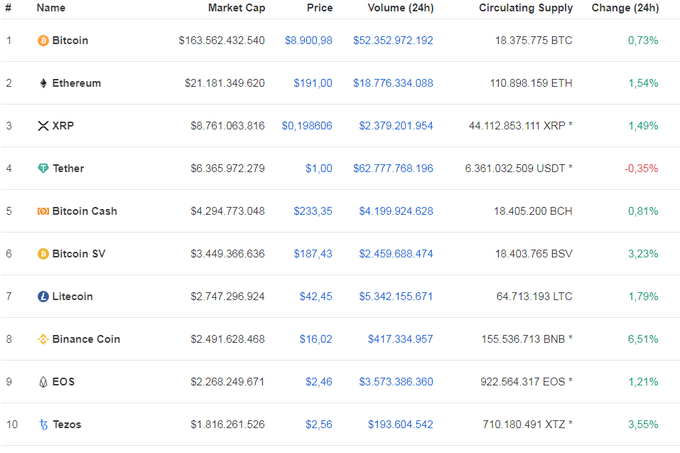Select Tether market cap $6.365.972.279
Screen dimensions: 680x453
click(228, 169)
